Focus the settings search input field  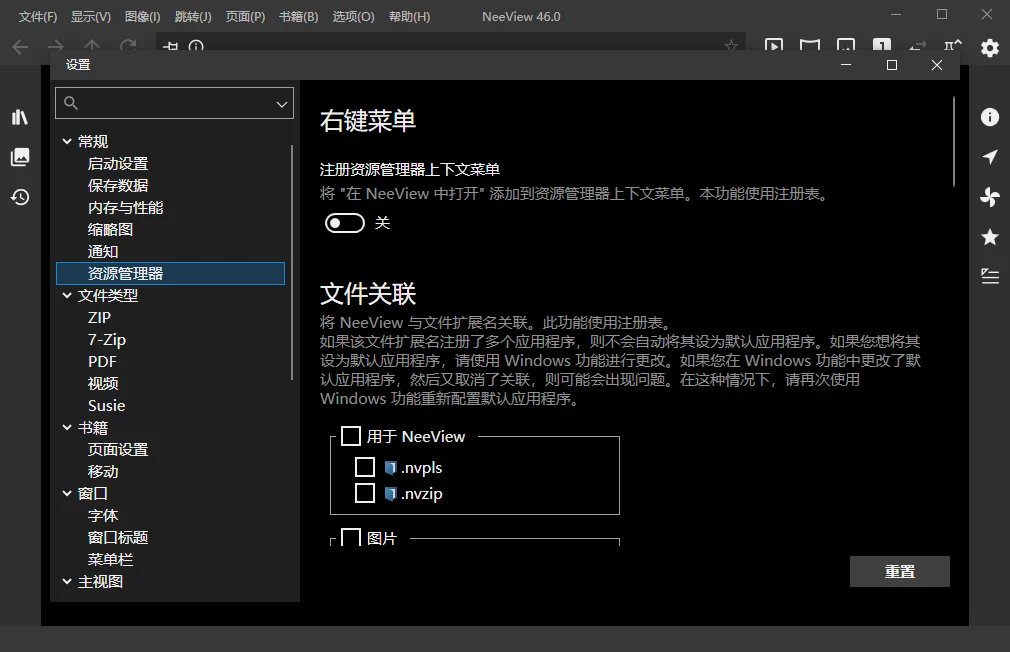point(174,103)
